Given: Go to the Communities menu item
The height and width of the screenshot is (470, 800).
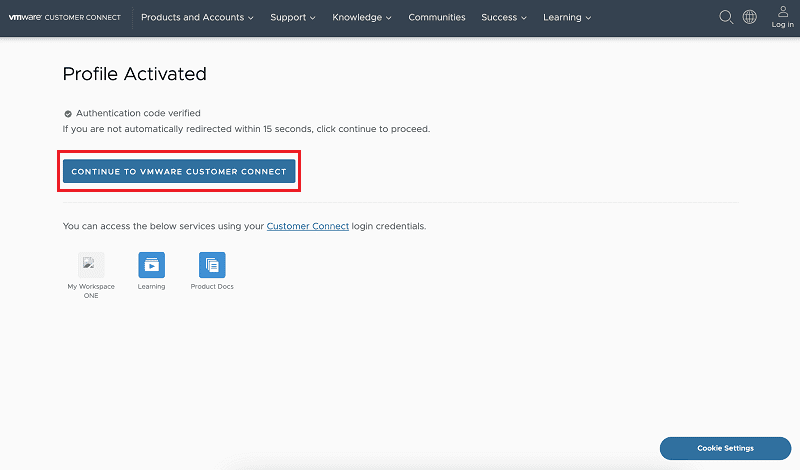Looking at the screenshot, I should [x=437, y=17].
